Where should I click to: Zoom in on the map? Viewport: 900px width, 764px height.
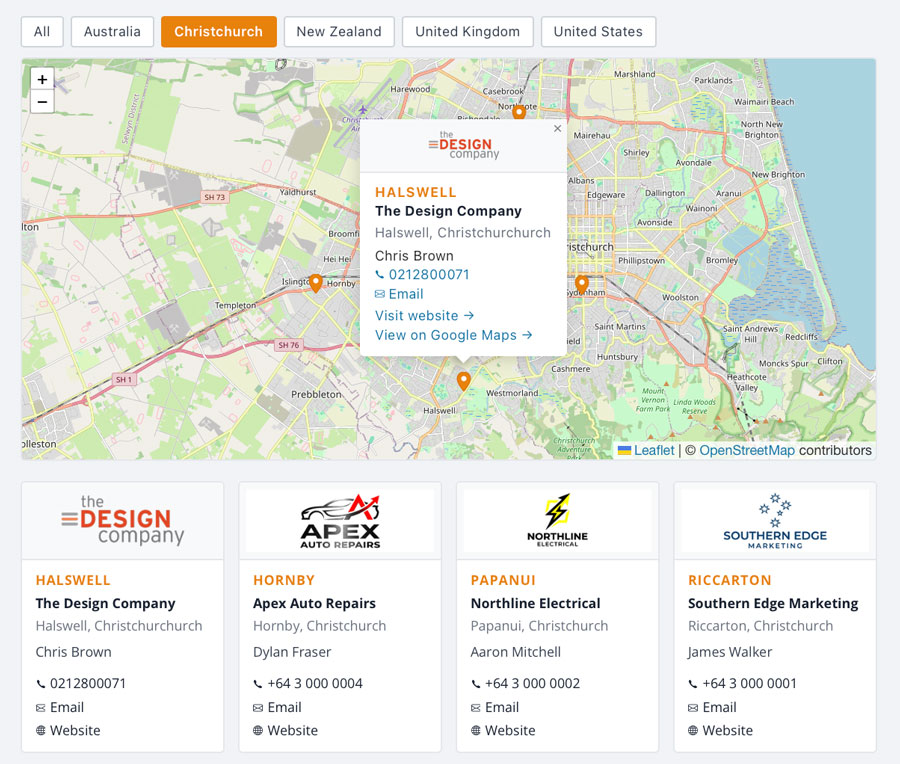click(x=42, y=80)
